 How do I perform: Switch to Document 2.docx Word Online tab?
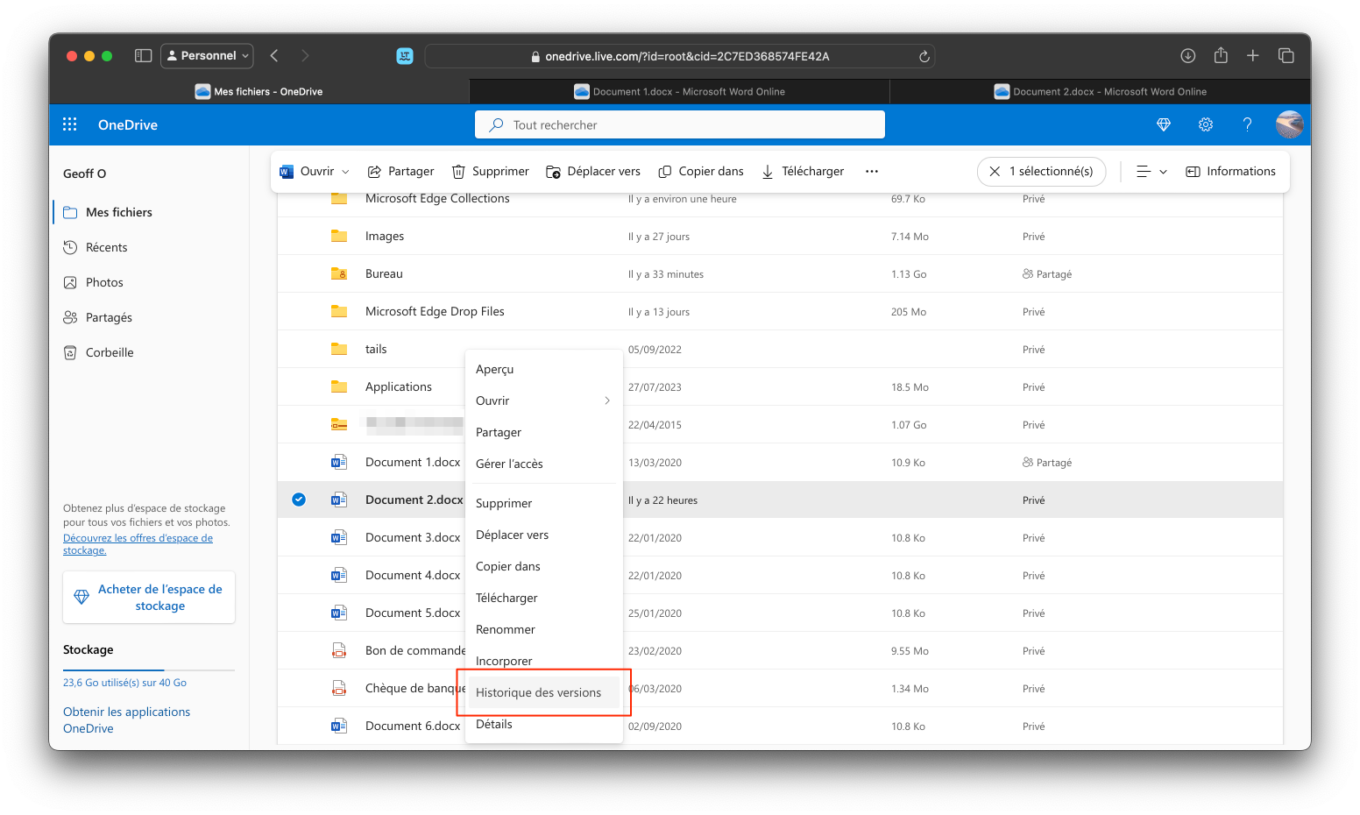coord(1100,92)
